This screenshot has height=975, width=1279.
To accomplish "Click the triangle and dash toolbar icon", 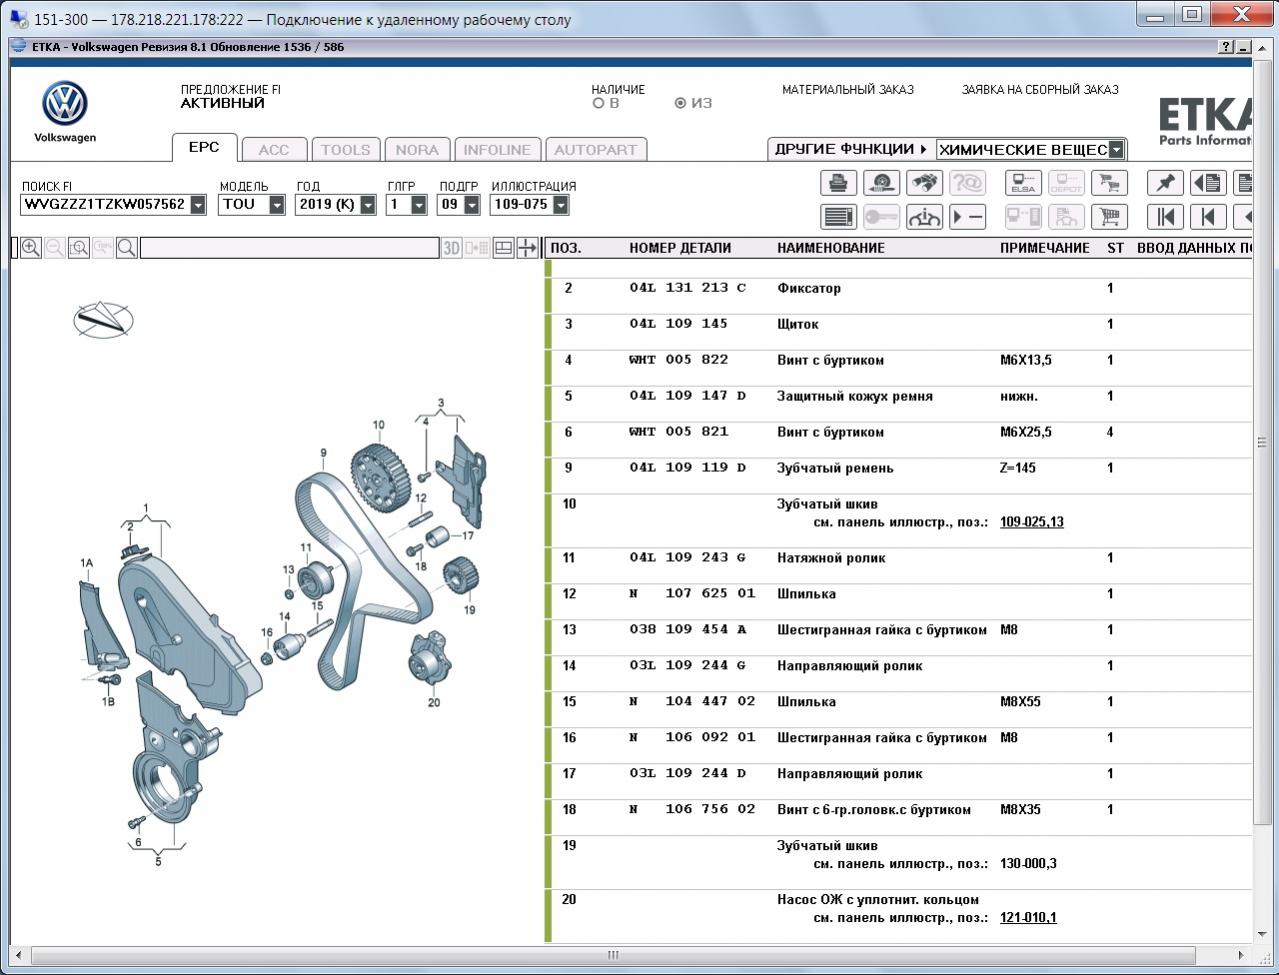I will click(x=967, y=217).
